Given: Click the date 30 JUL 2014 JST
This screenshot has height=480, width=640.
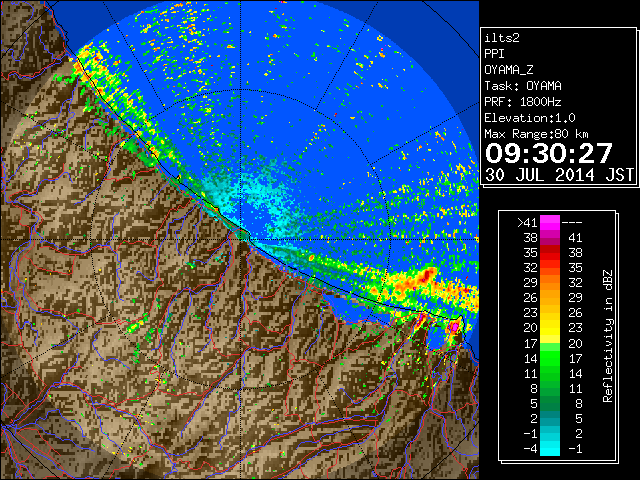Looking at the screenshot, I should click(x=559, y=175).
